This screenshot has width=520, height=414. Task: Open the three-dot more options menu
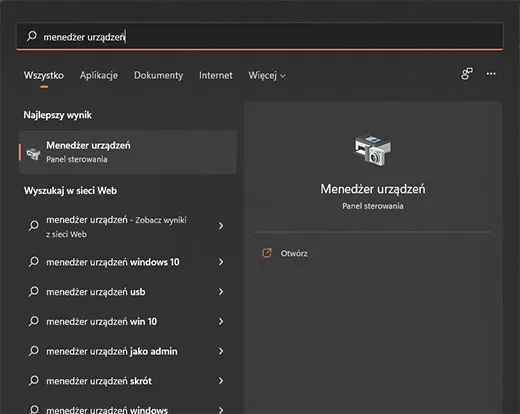[x=491, y=74]
